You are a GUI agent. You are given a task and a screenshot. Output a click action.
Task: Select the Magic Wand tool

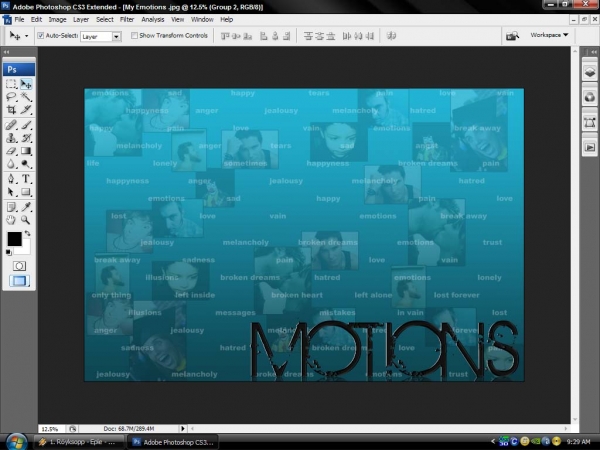[x=26, y=97]
